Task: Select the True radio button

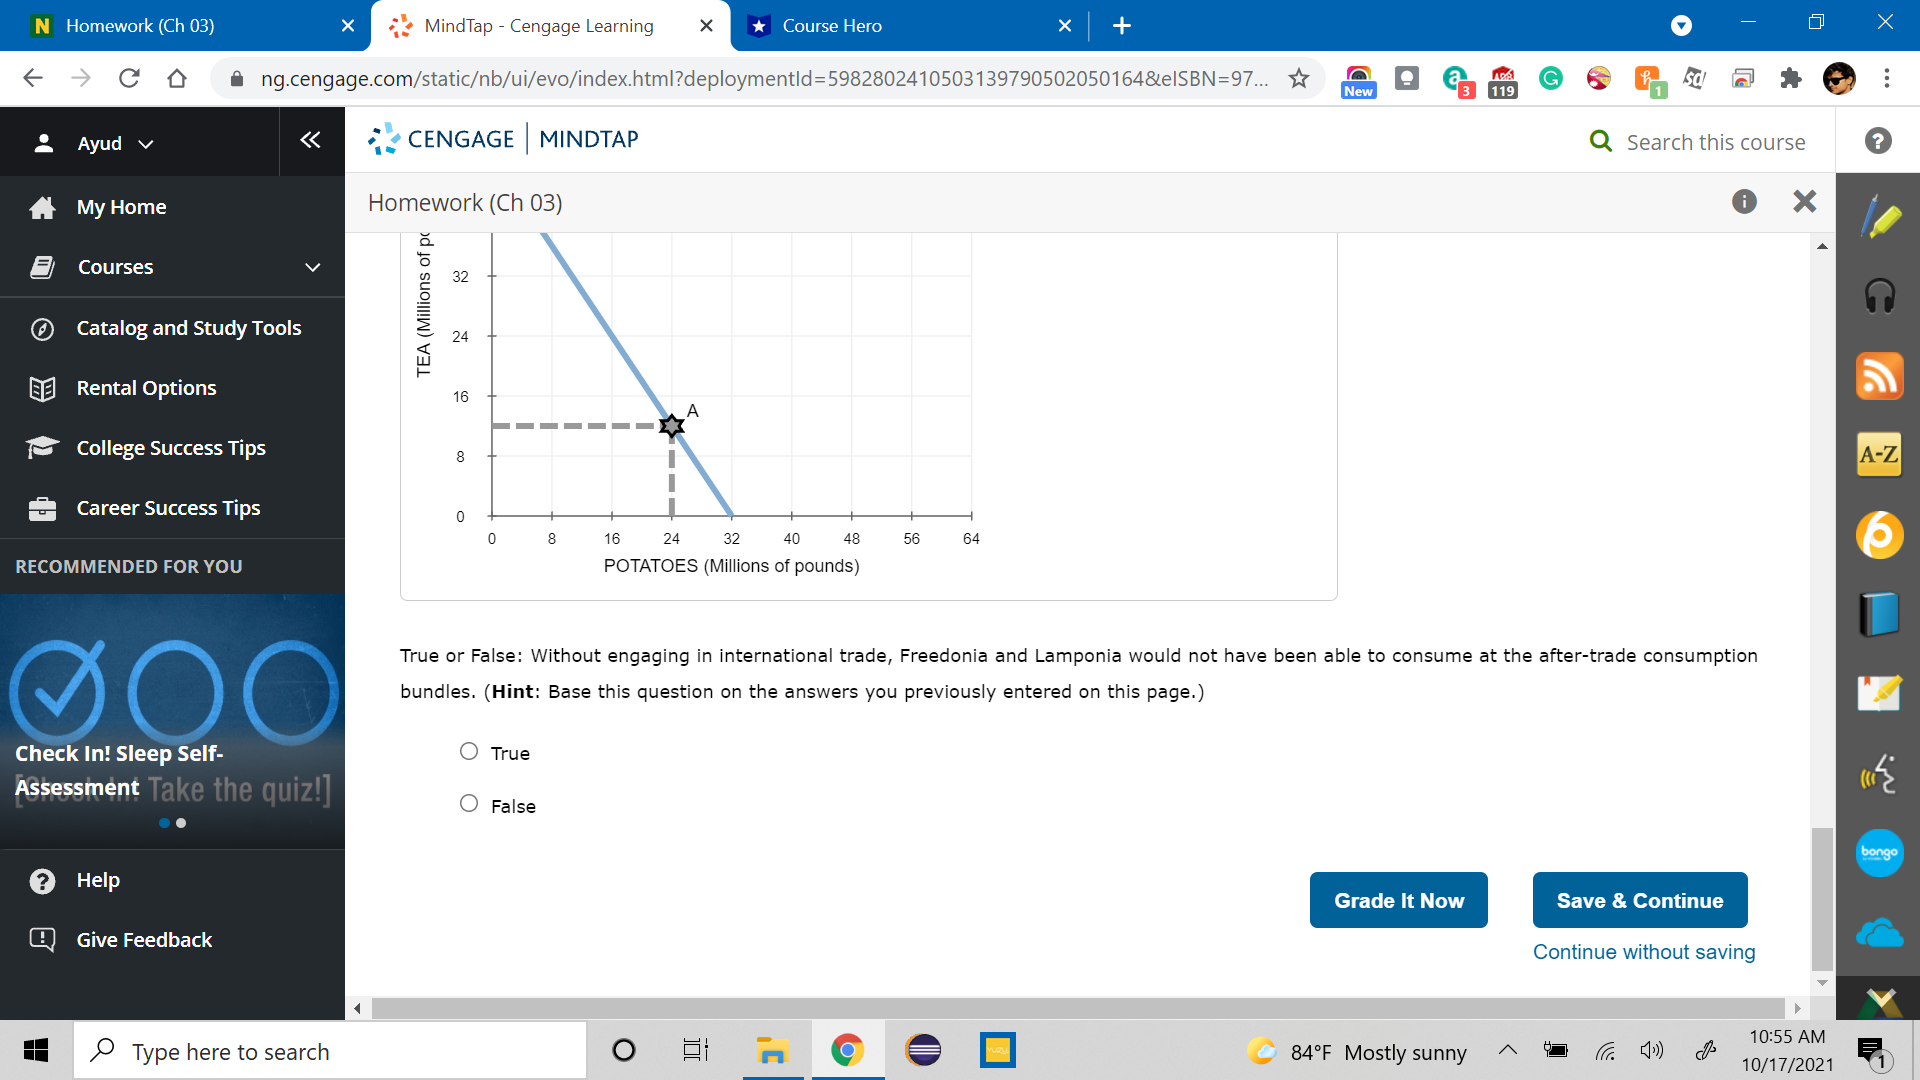Action: click(469, 751)
